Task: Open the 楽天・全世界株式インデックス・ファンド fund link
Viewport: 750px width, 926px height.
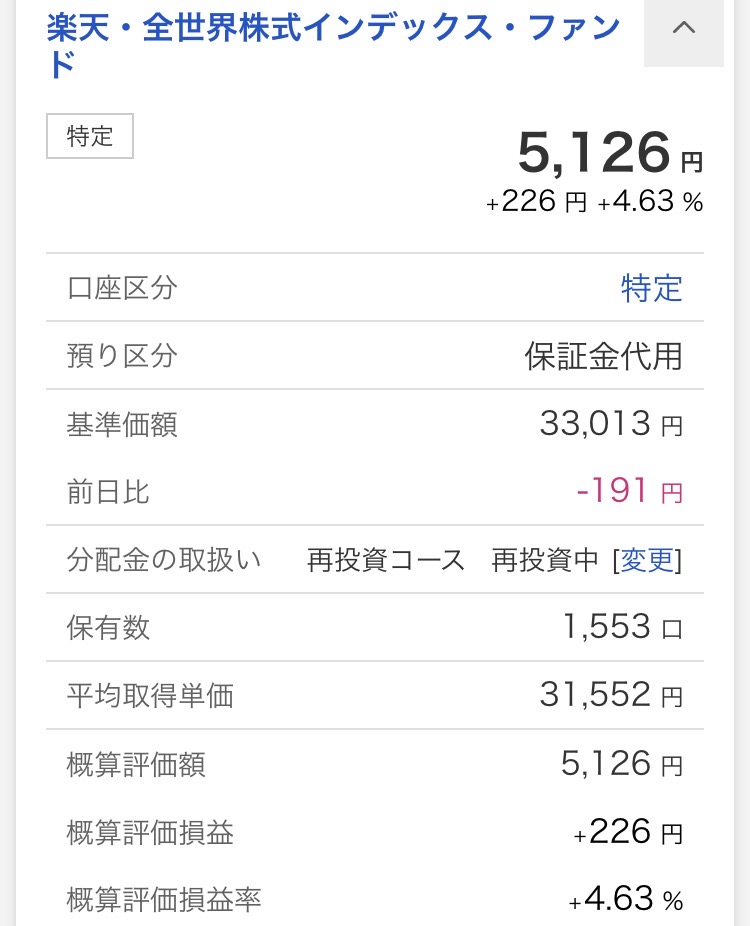Action: (333, 29)
